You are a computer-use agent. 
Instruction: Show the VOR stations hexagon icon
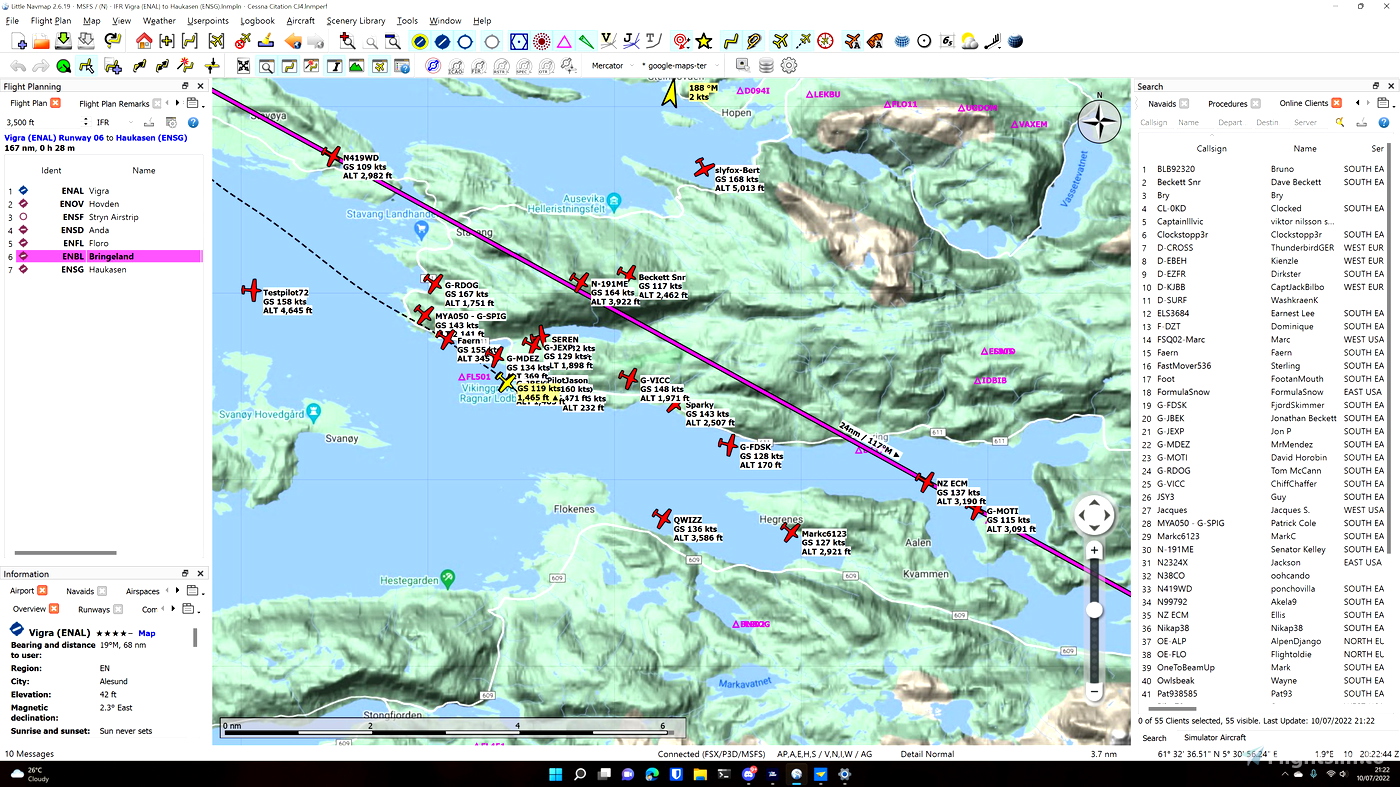coord(519,41)
